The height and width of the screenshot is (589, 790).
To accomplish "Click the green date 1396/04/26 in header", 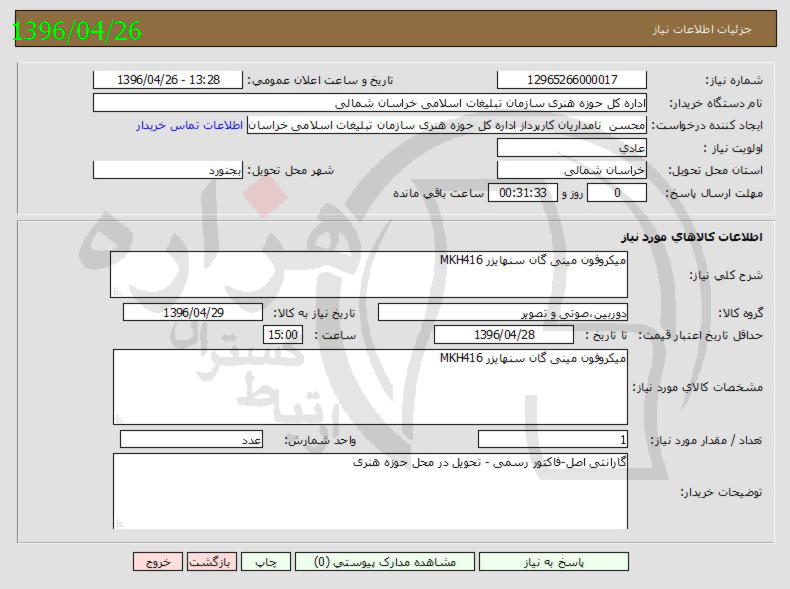I will (76, 30).
